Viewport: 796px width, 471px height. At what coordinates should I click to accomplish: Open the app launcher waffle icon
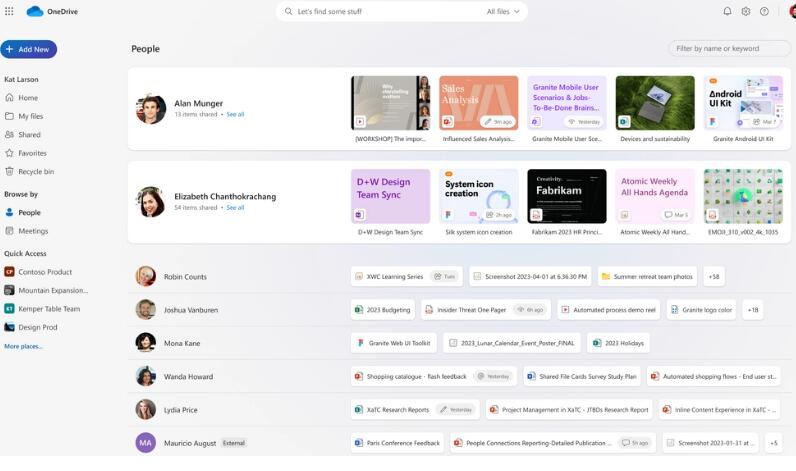[10, 11]
